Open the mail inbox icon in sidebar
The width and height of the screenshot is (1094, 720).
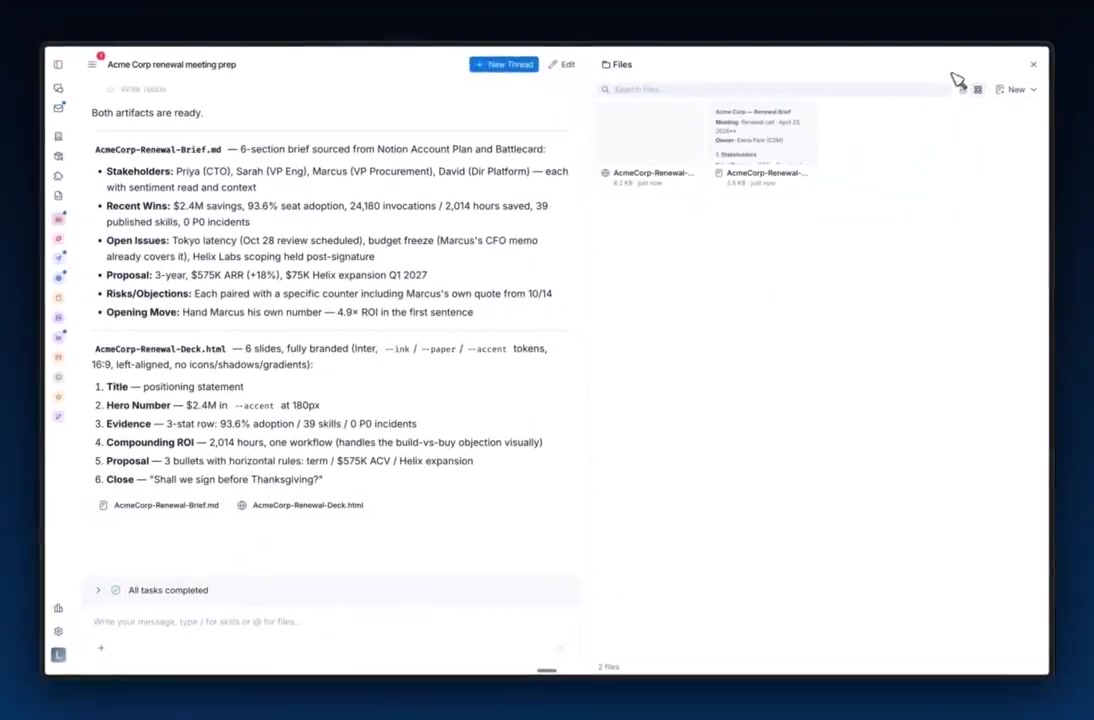coord(59,108)
